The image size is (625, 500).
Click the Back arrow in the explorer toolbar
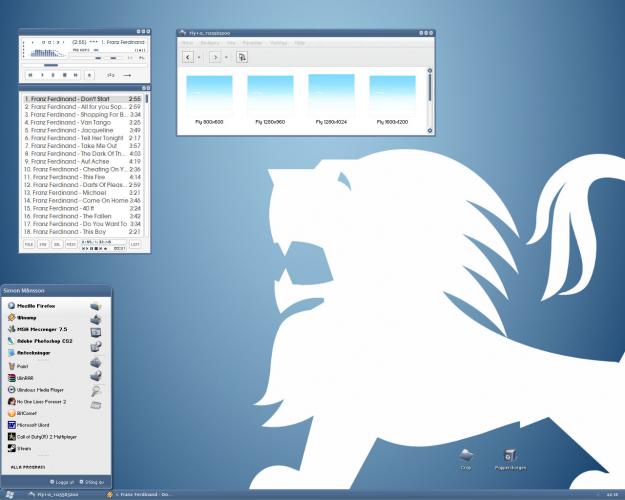[189, 58]
